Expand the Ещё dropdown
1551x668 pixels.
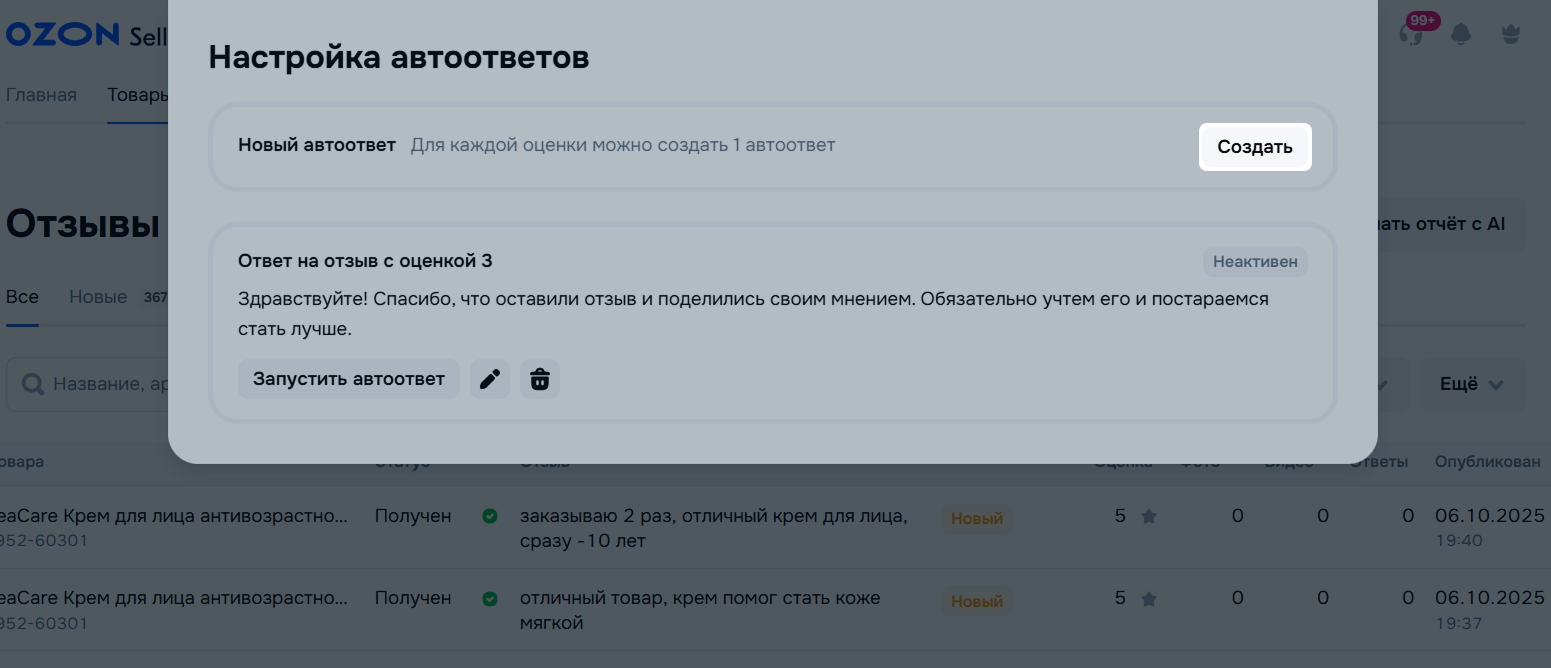coord(1472,385)
